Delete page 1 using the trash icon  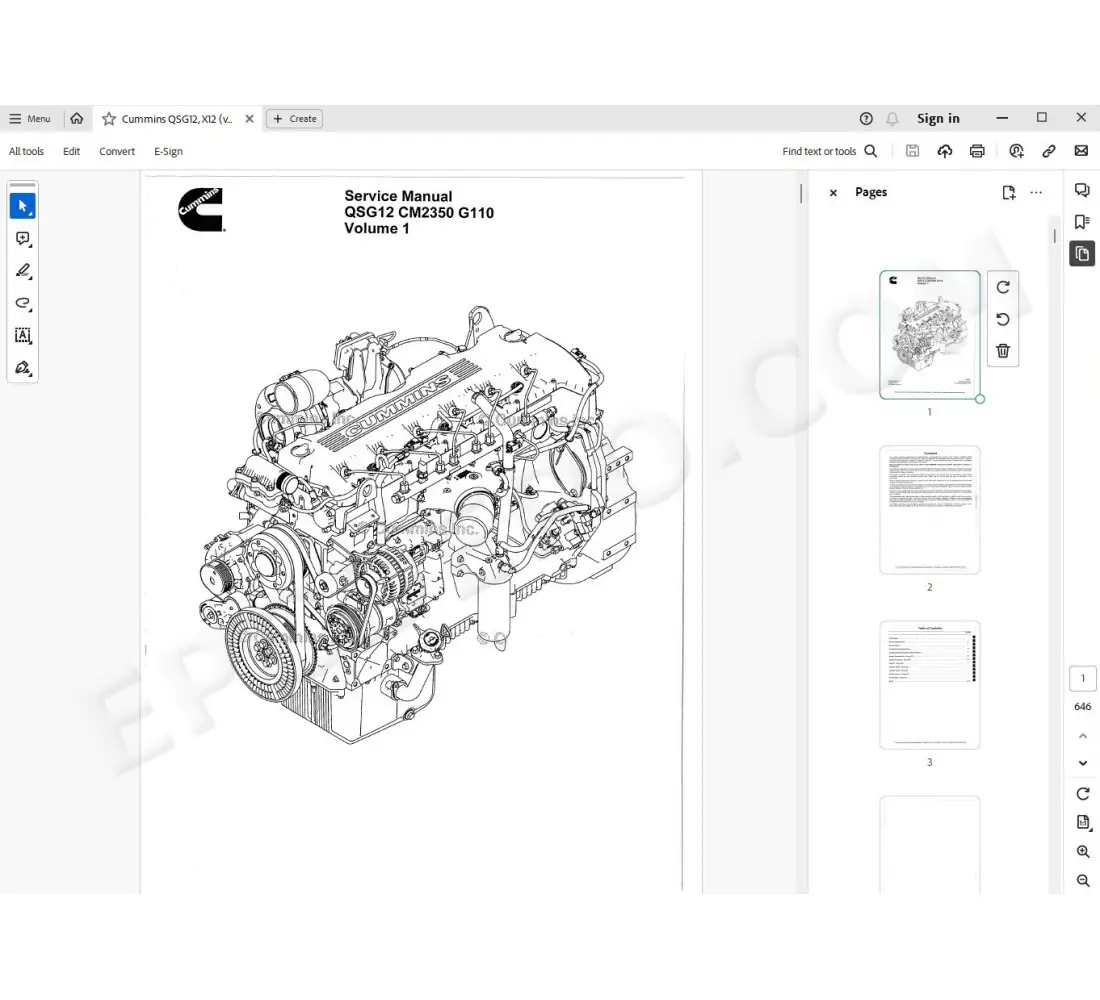click(1003, 351)
